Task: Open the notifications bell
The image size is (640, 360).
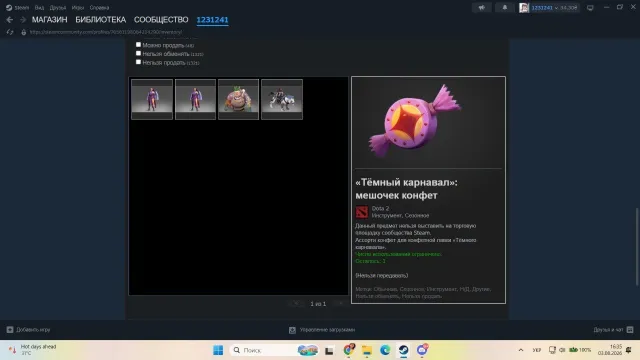Action: click(x=504, y=7)
